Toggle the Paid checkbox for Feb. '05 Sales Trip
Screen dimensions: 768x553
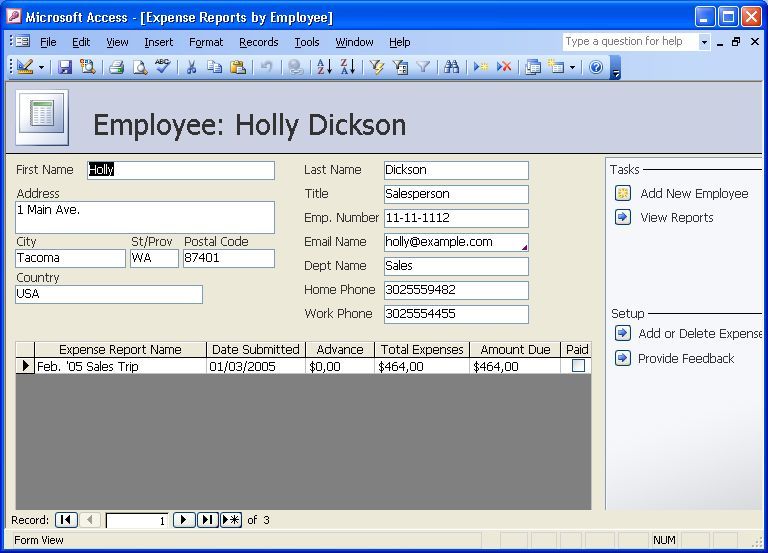[578, 366]
